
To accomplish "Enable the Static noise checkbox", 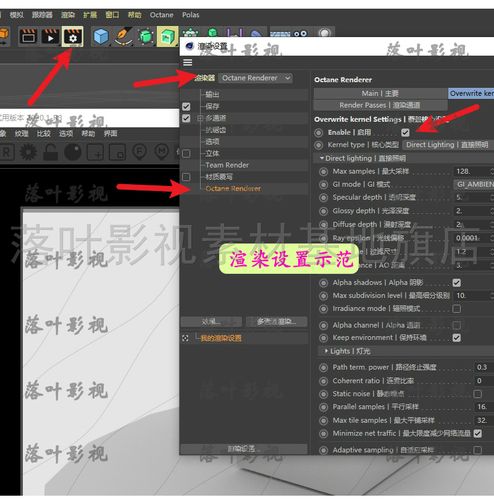I will [478, 394].
